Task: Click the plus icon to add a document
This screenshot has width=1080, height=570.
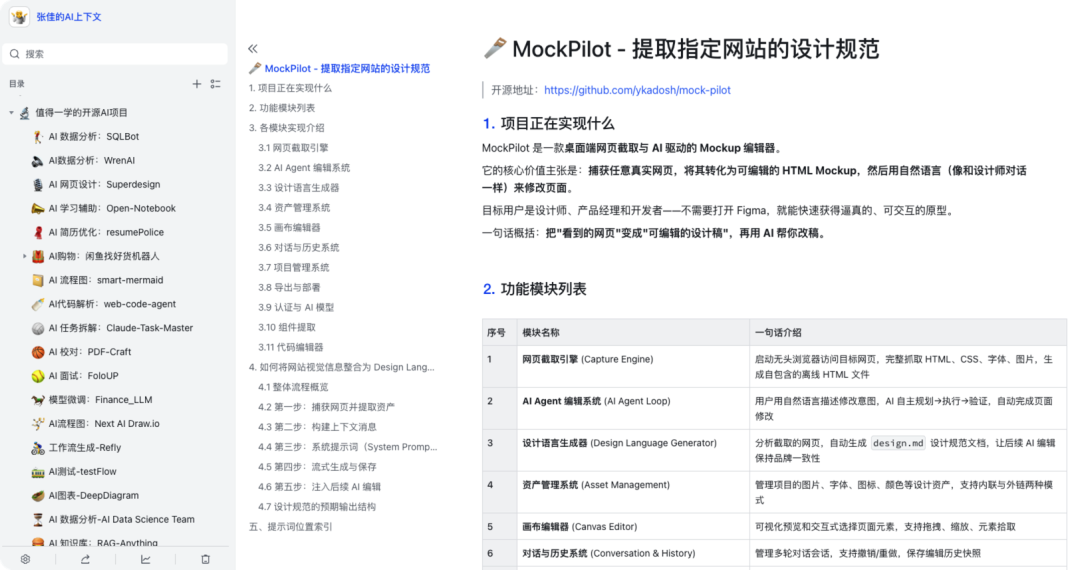Action: click(196, 84)
